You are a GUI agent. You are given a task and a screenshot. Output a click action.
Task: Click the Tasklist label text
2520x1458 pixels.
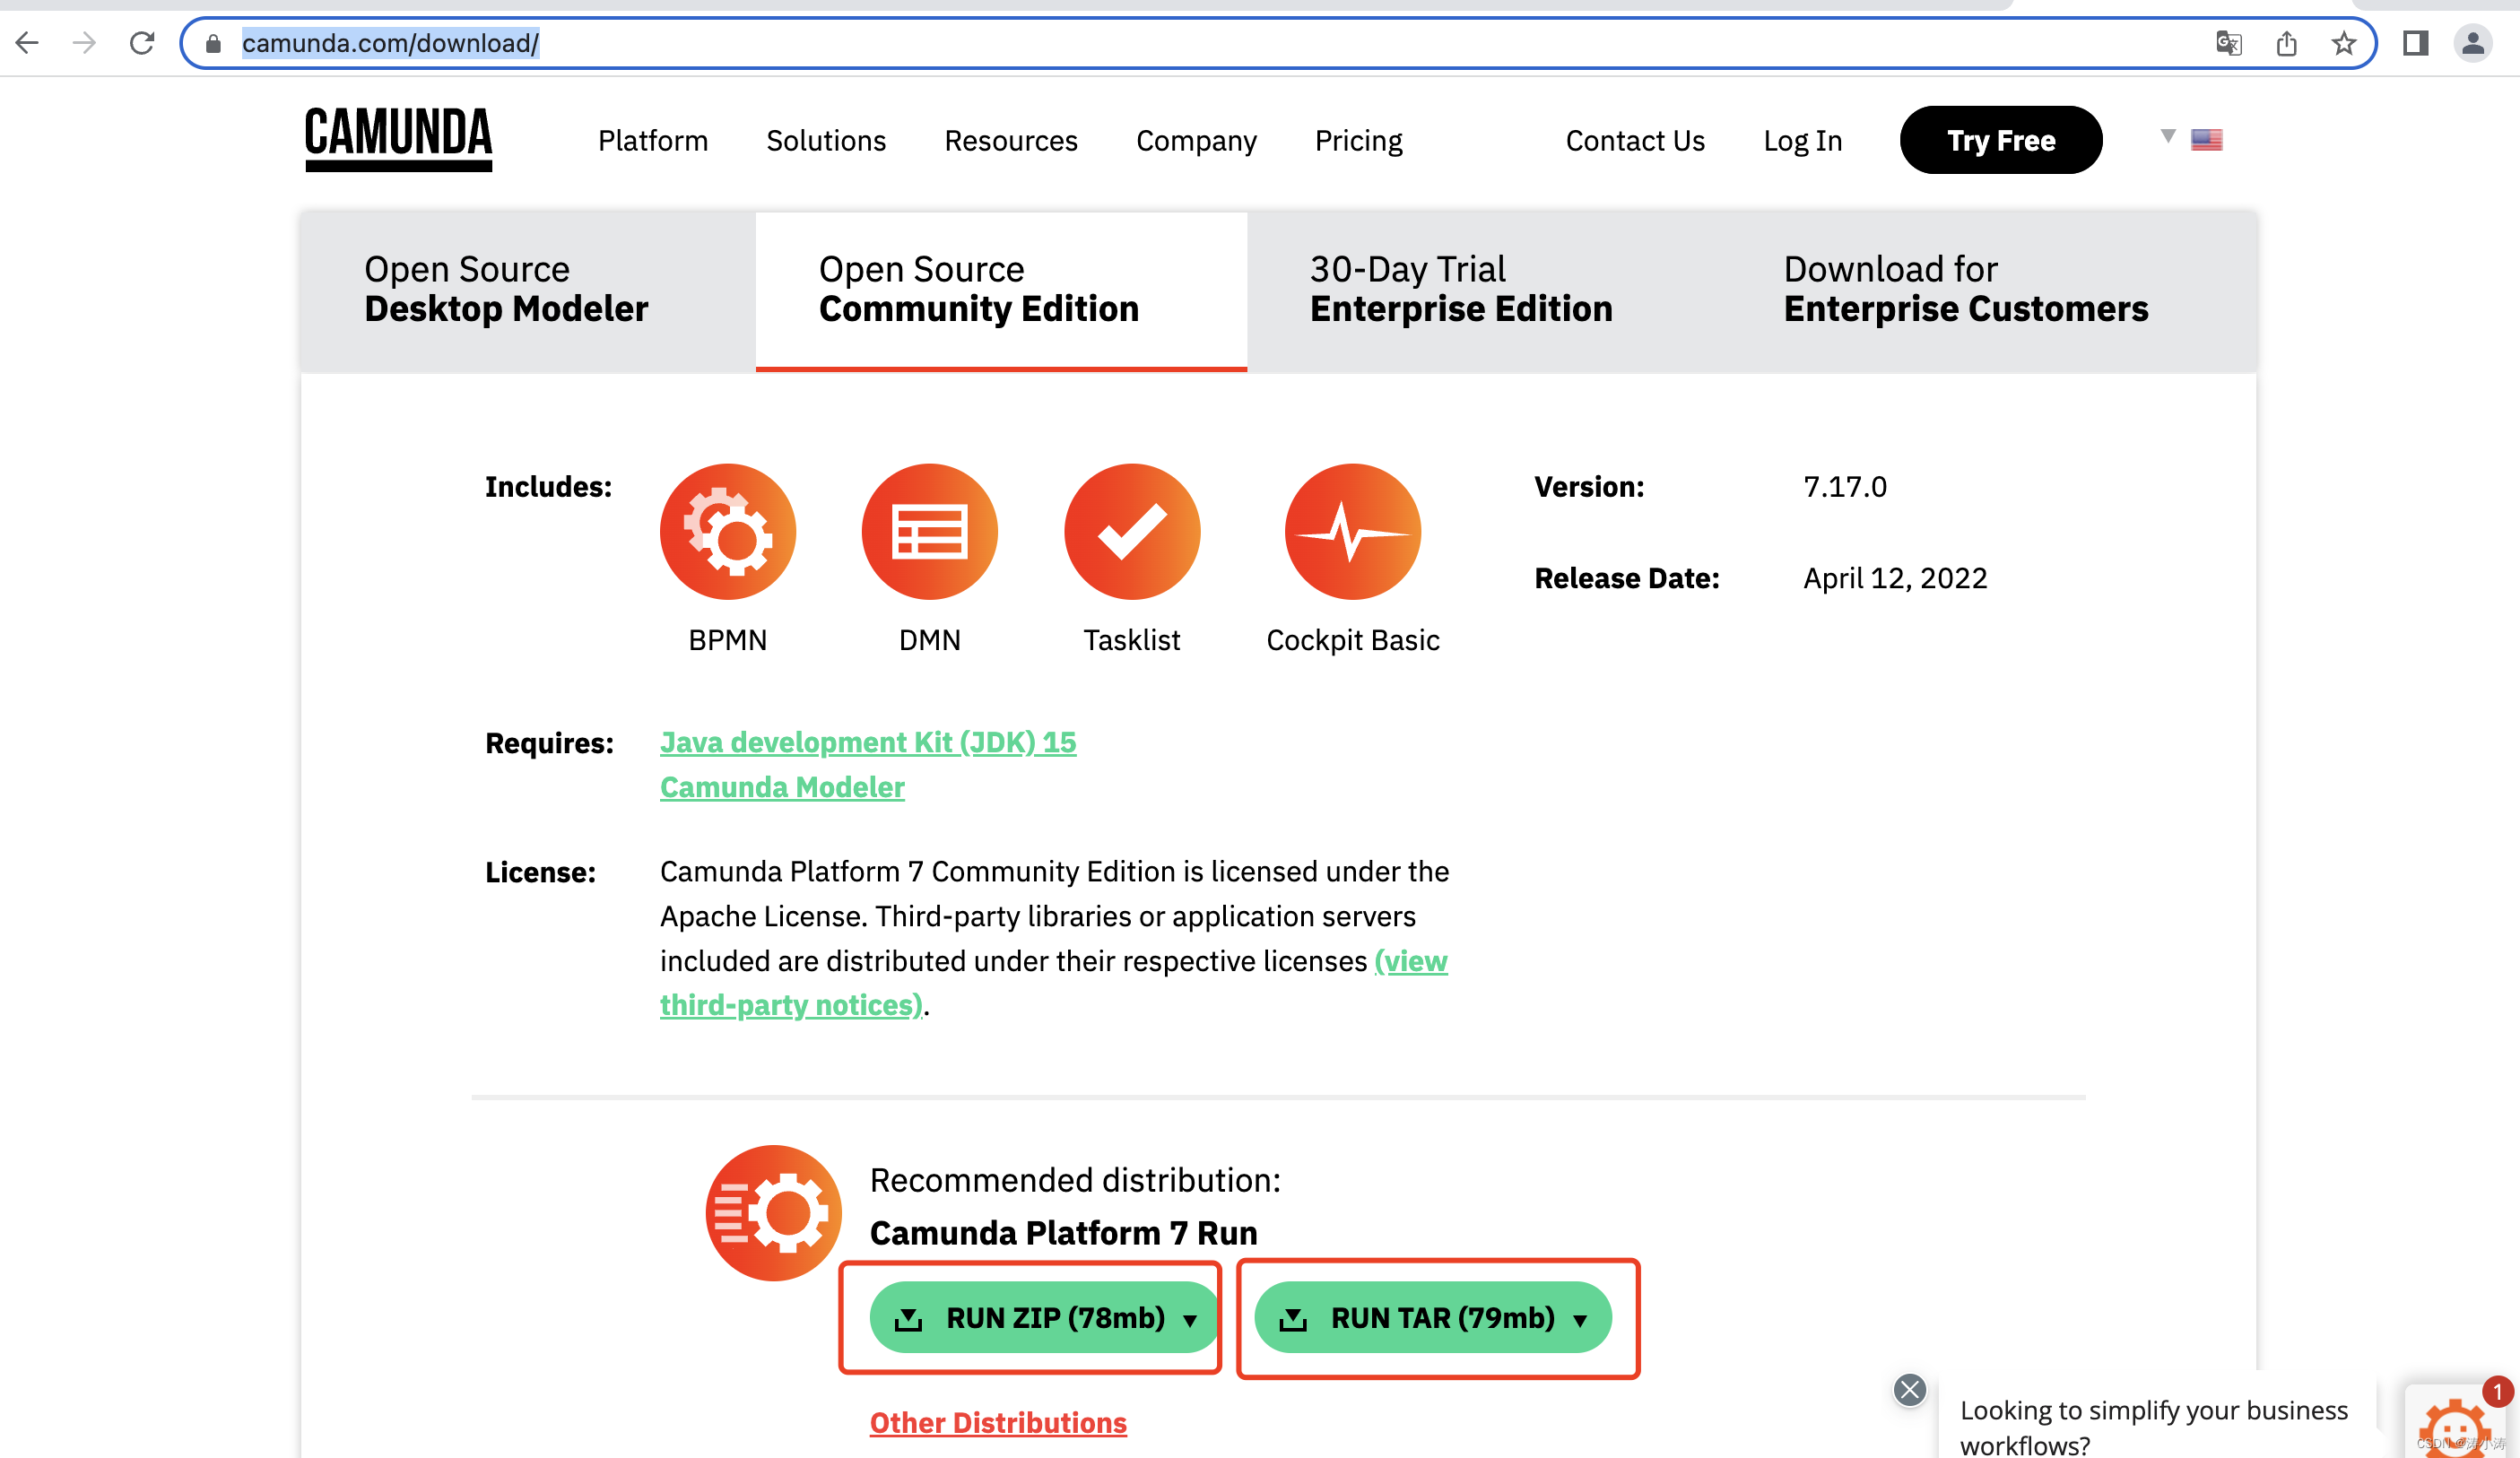[x=1132, y=640]
